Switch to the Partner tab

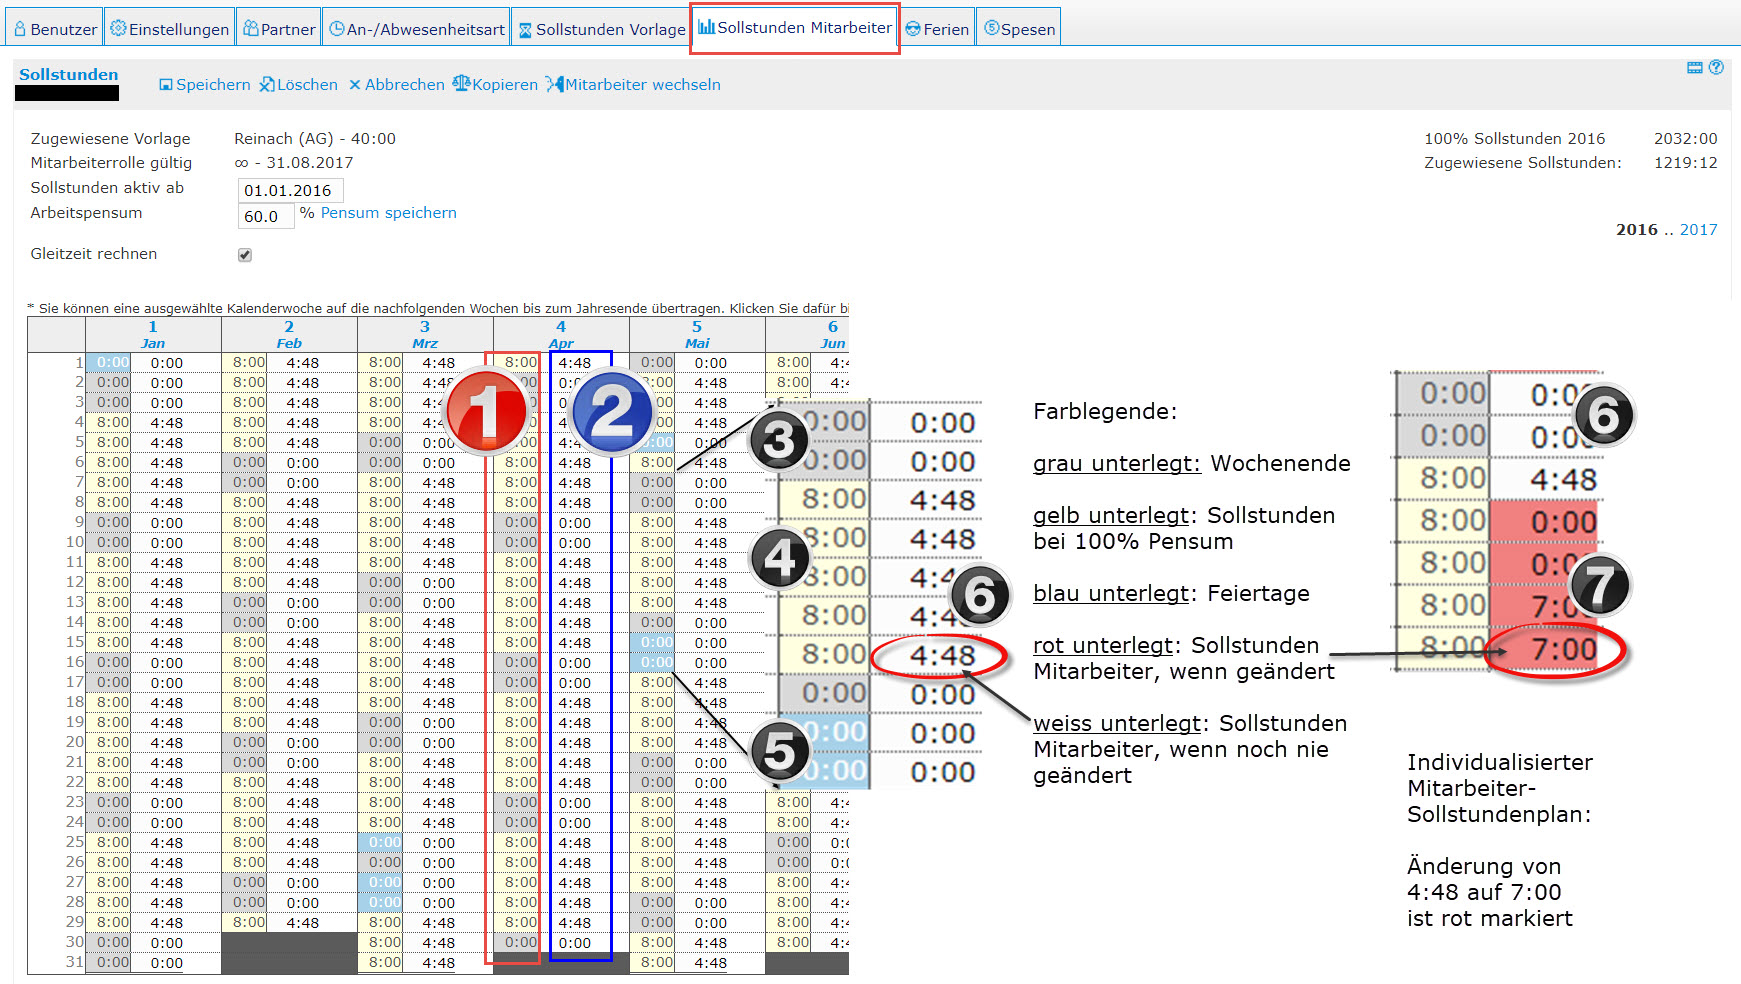pos(279,29)
